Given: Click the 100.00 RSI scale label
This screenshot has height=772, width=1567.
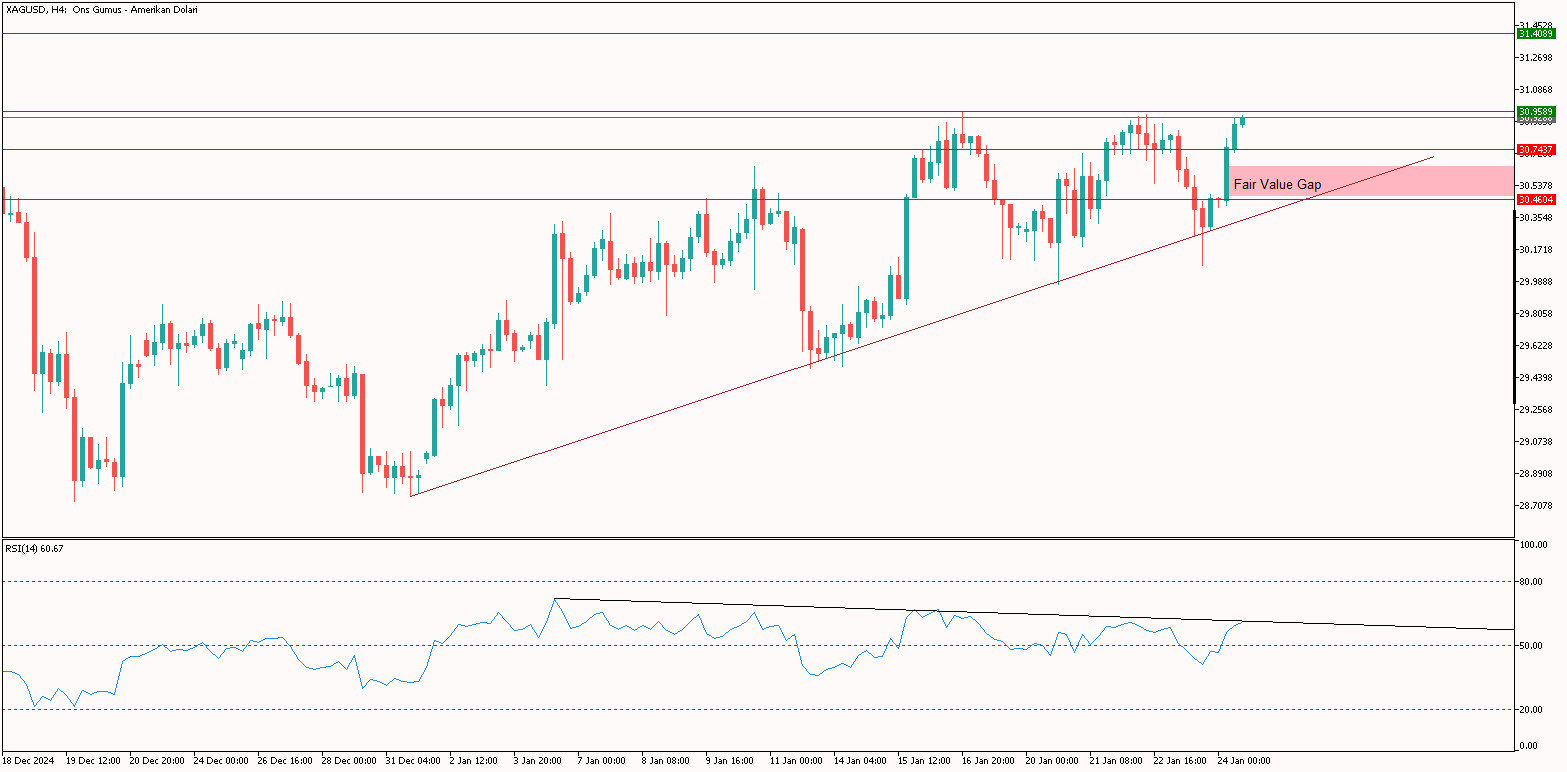Looking at the screenshot, I should 1533,545.
